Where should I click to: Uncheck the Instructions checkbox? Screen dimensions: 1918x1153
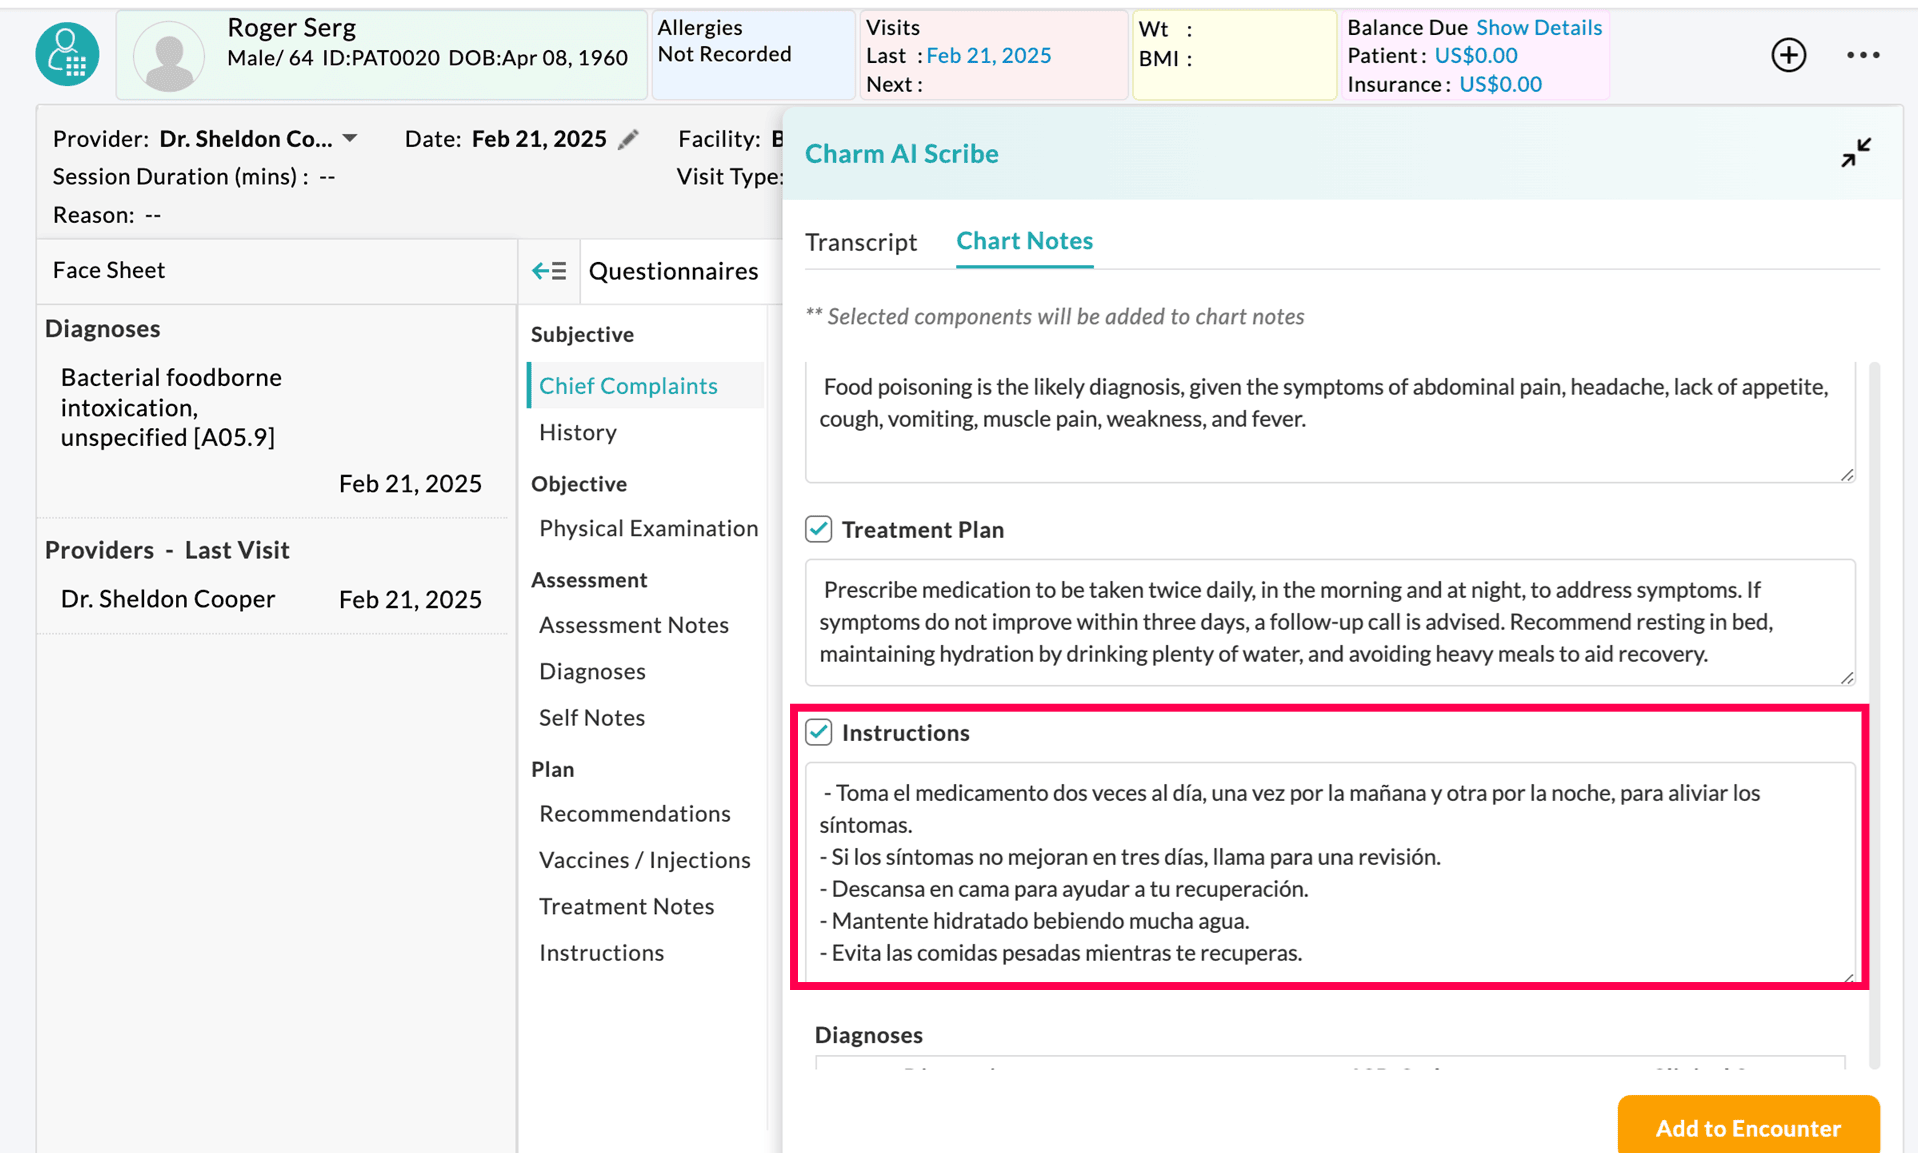pyautogui.click(x=819, y=732)
